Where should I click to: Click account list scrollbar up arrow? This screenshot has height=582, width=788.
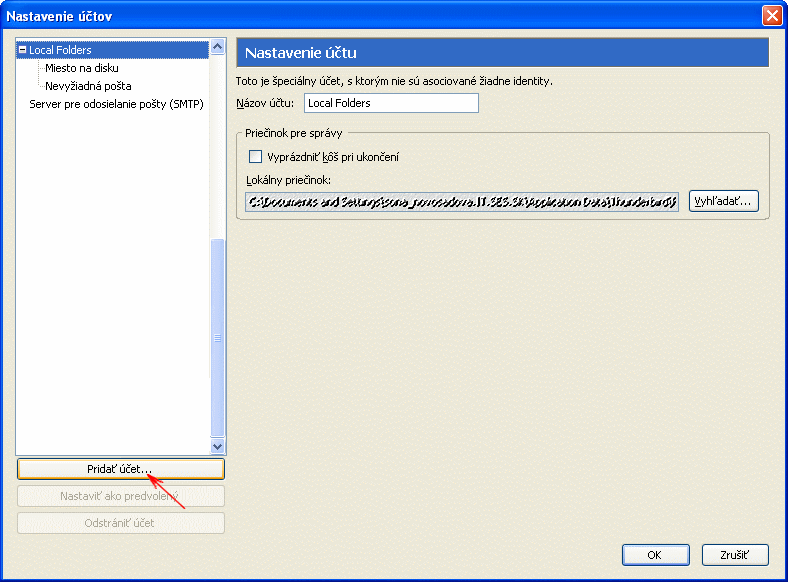218,48
